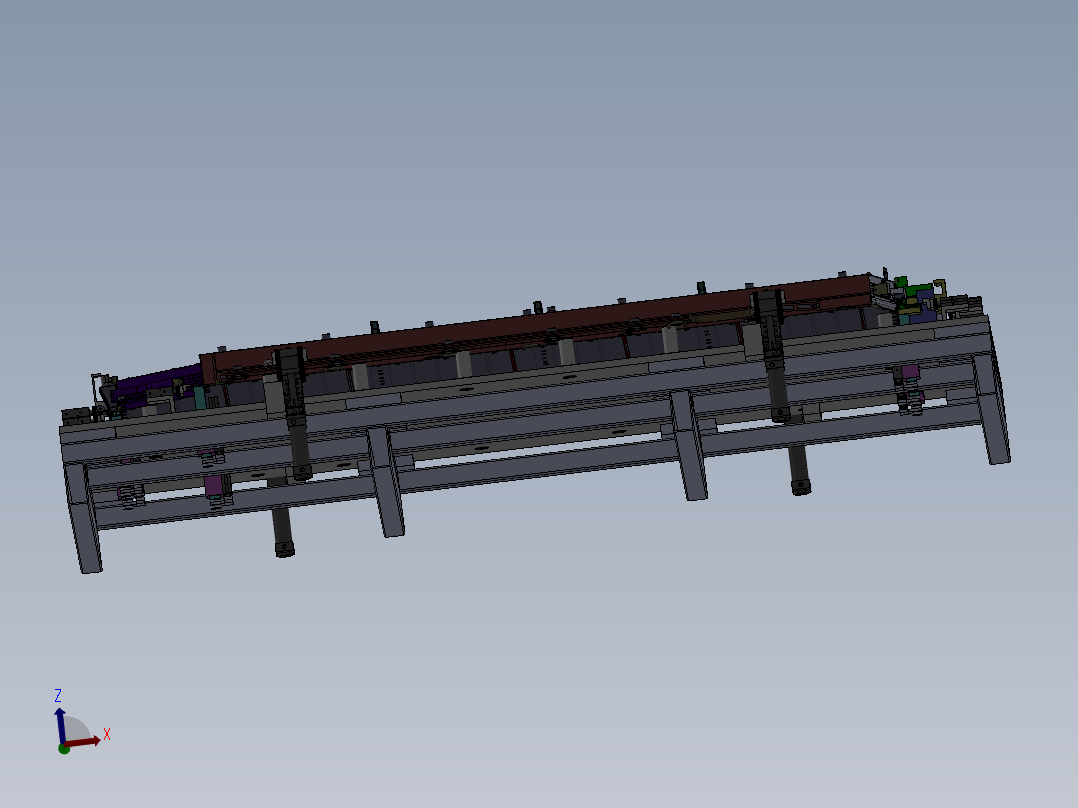Click the blue "Z" axis label
The width and height of the screenshot is (1078, 808).
[x=58, y=695]
